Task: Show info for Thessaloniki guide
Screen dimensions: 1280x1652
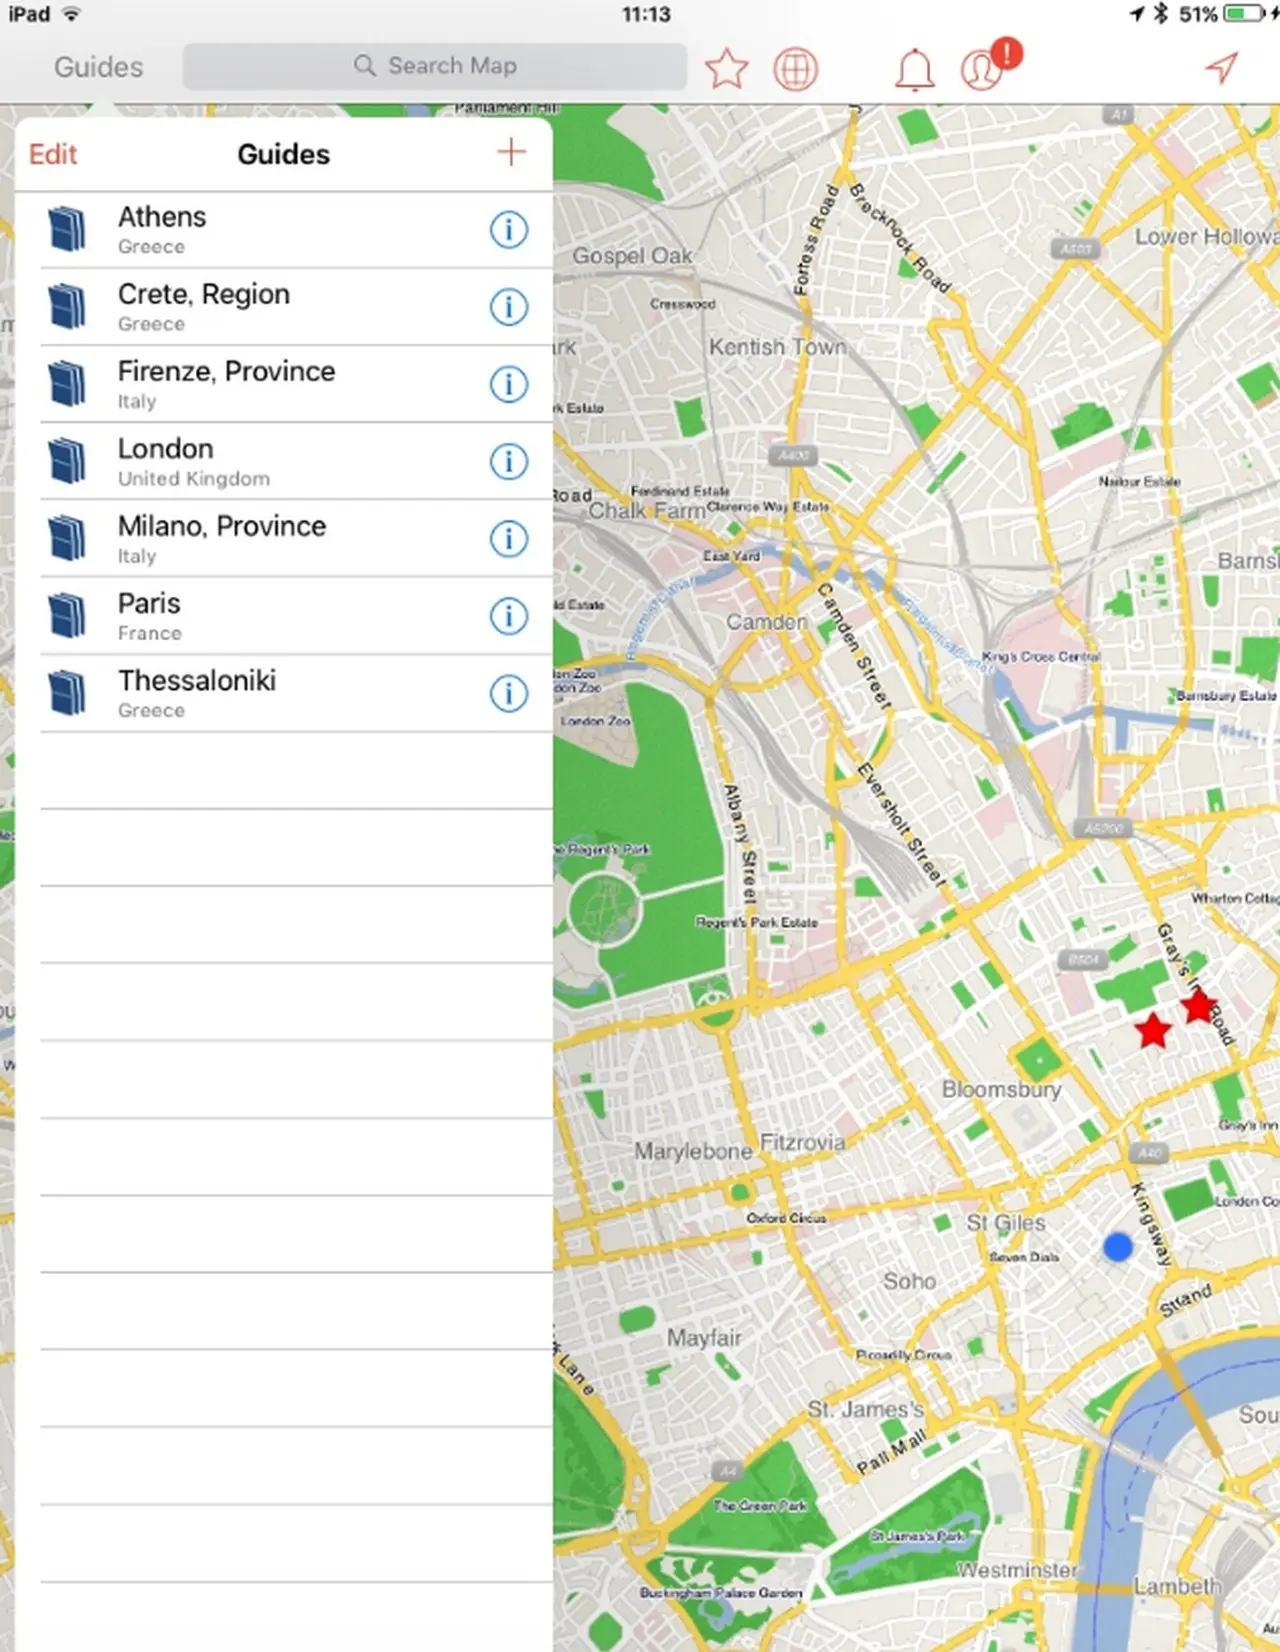Action: tap(509, 693)
